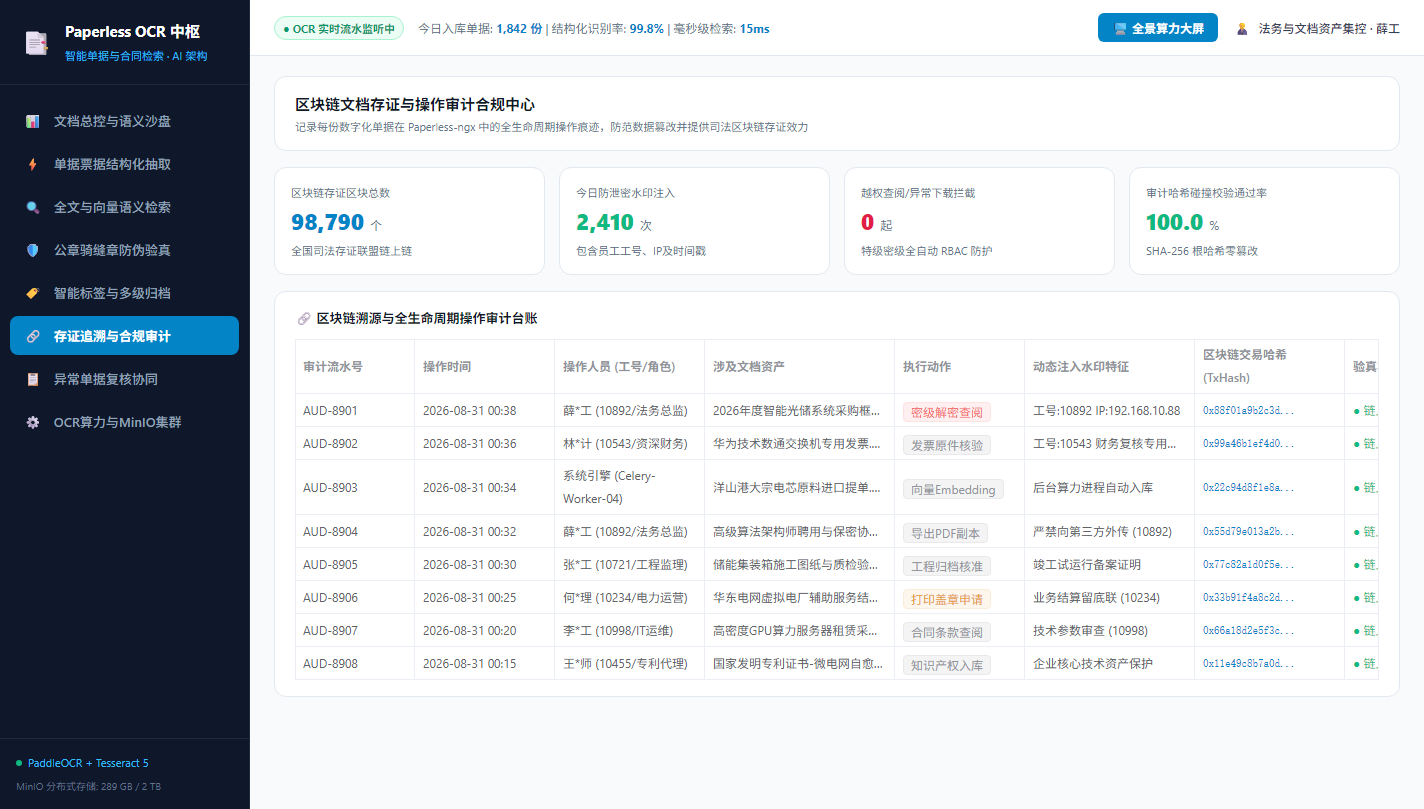This screenshot has height=809, width=1424.
Task: Open transaction hash 0x11e49c8b7a0d link
Action: pos(1248,664)
